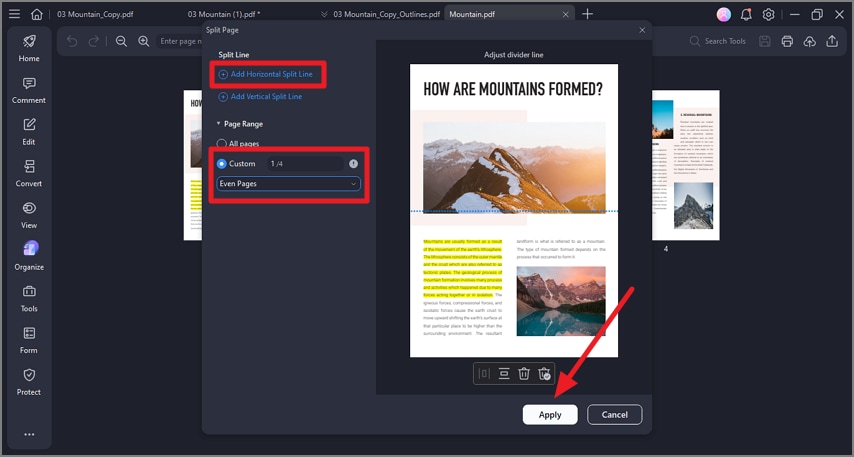Open the Protect tool in sidebar
This screenshot has height=457, width=854.
[x=29, y=382]
